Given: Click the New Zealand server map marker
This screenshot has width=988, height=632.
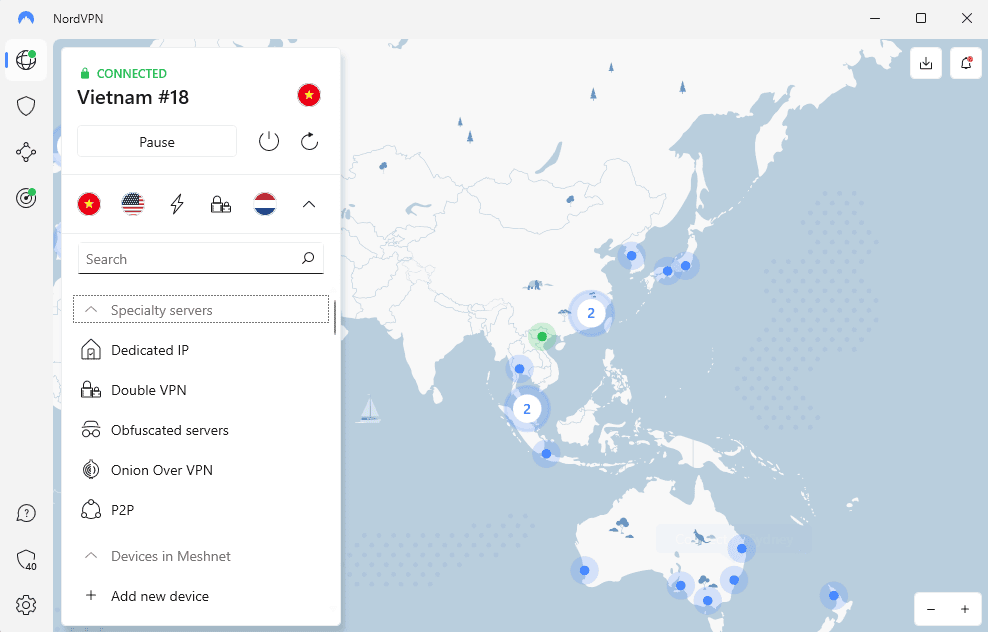Looking at the screenshot, I should [x=834, y=595].
